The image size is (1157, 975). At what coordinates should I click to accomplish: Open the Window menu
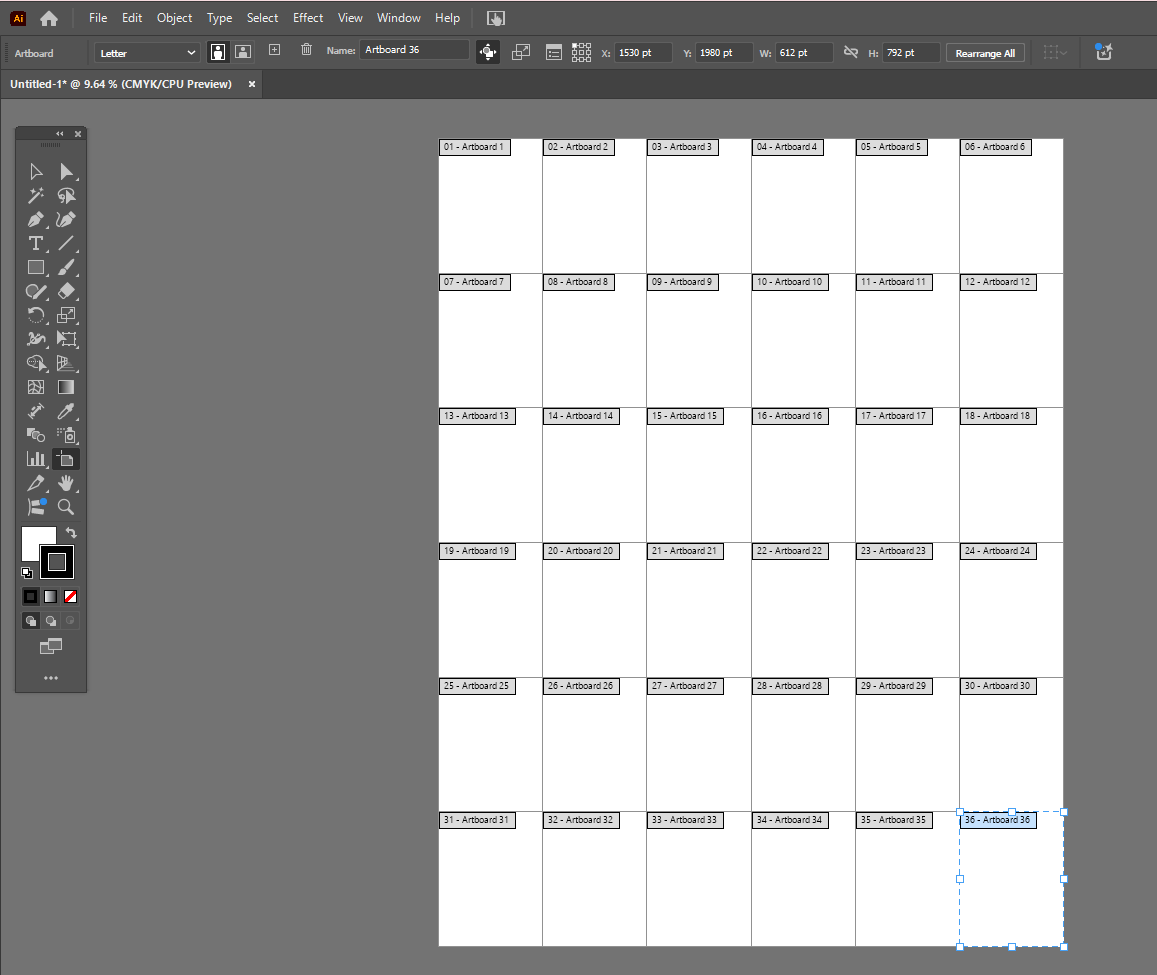(x=398, y=18)
